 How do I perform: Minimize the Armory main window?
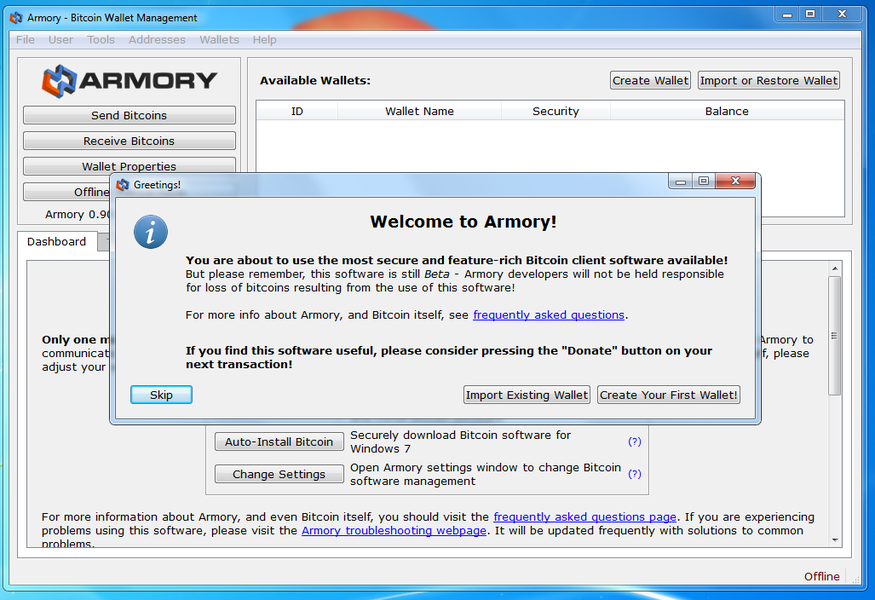pyautogui.click(x=787, y=14)
